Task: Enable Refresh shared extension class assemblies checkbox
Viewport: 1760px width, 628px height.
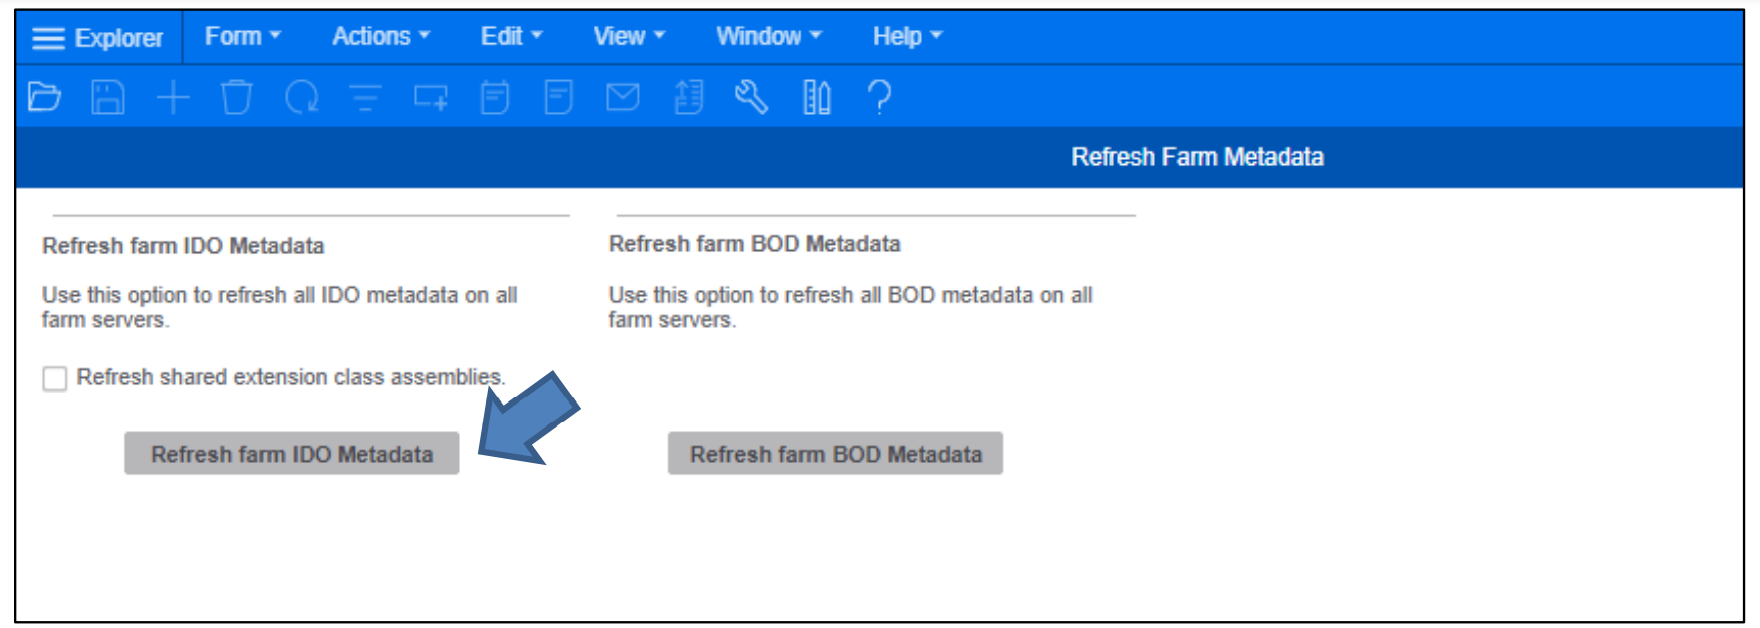Action: tap(55, 379)
